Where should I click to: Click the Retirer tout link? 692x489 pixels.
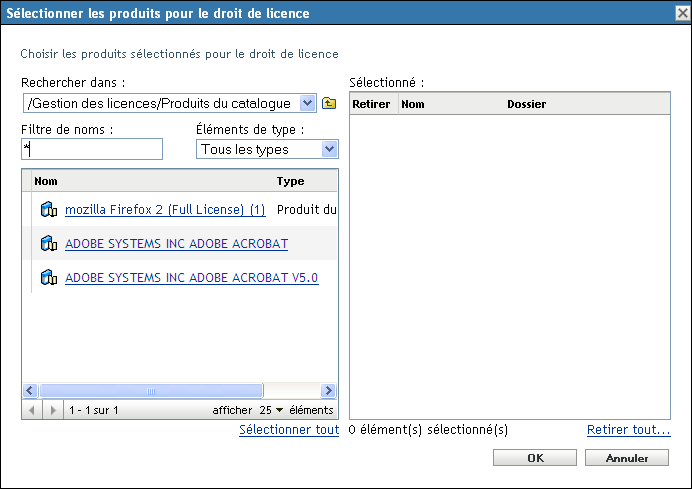[628, 430]
